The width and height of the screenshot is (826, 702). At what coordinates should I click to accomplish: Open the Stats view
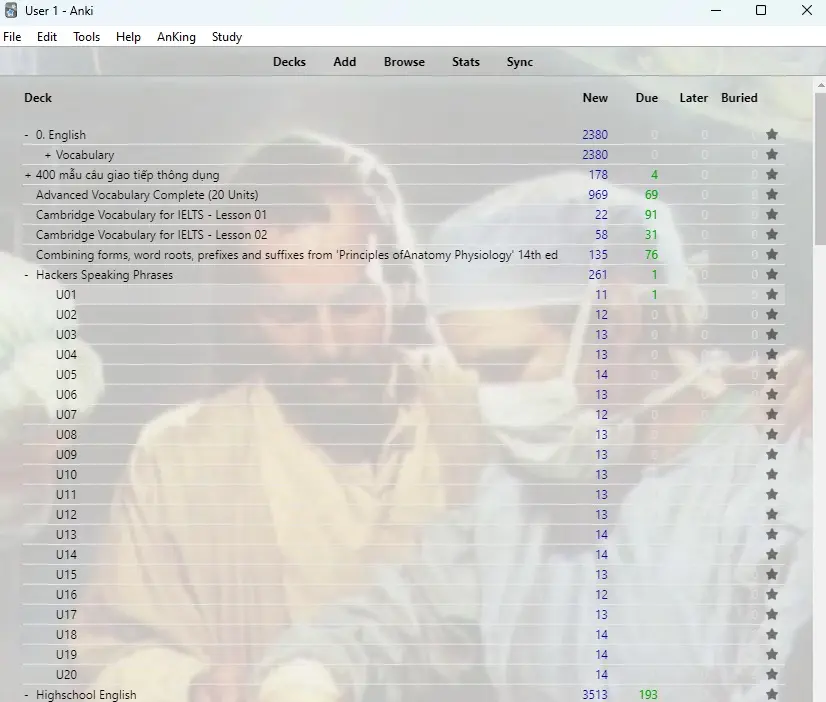pyautogui.click(x=465, y=62)
